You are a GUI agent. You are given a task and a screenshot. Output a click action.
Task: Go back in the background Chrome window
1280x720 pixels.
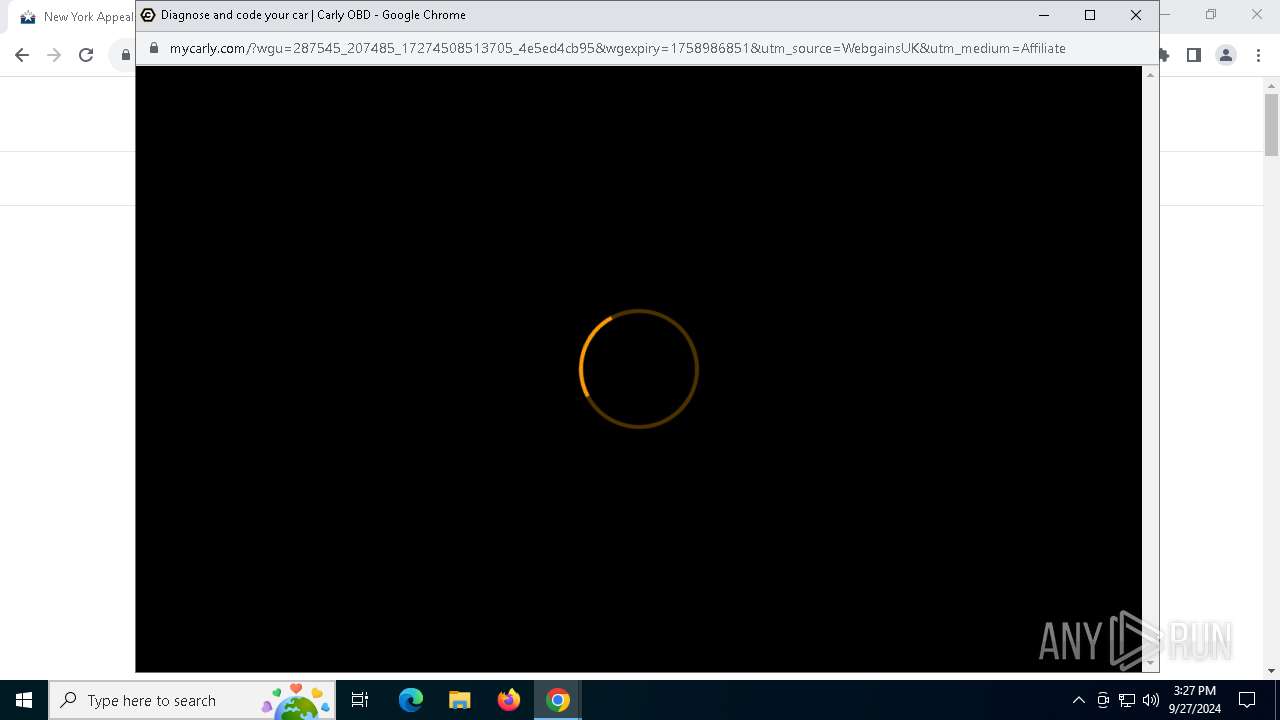pyautogui.click(x=22, y=55)
